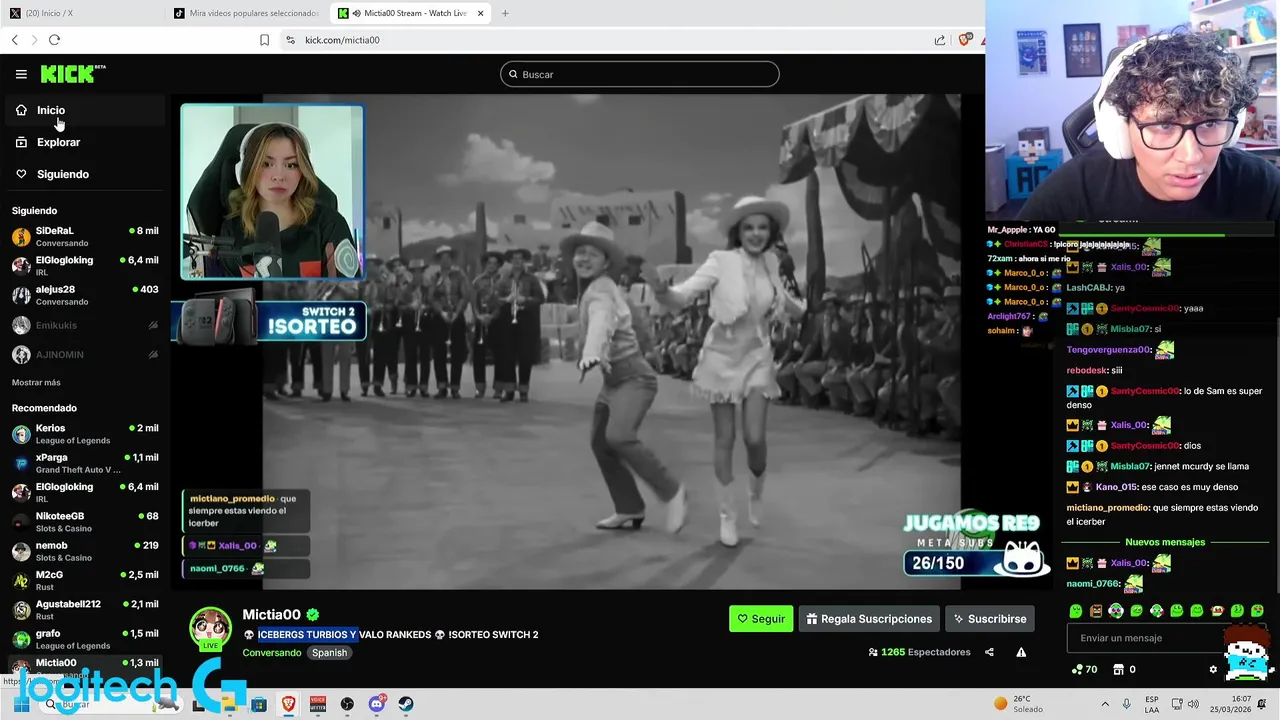Click the Suscribirse button
The image size is (1280, 720).
990,619
